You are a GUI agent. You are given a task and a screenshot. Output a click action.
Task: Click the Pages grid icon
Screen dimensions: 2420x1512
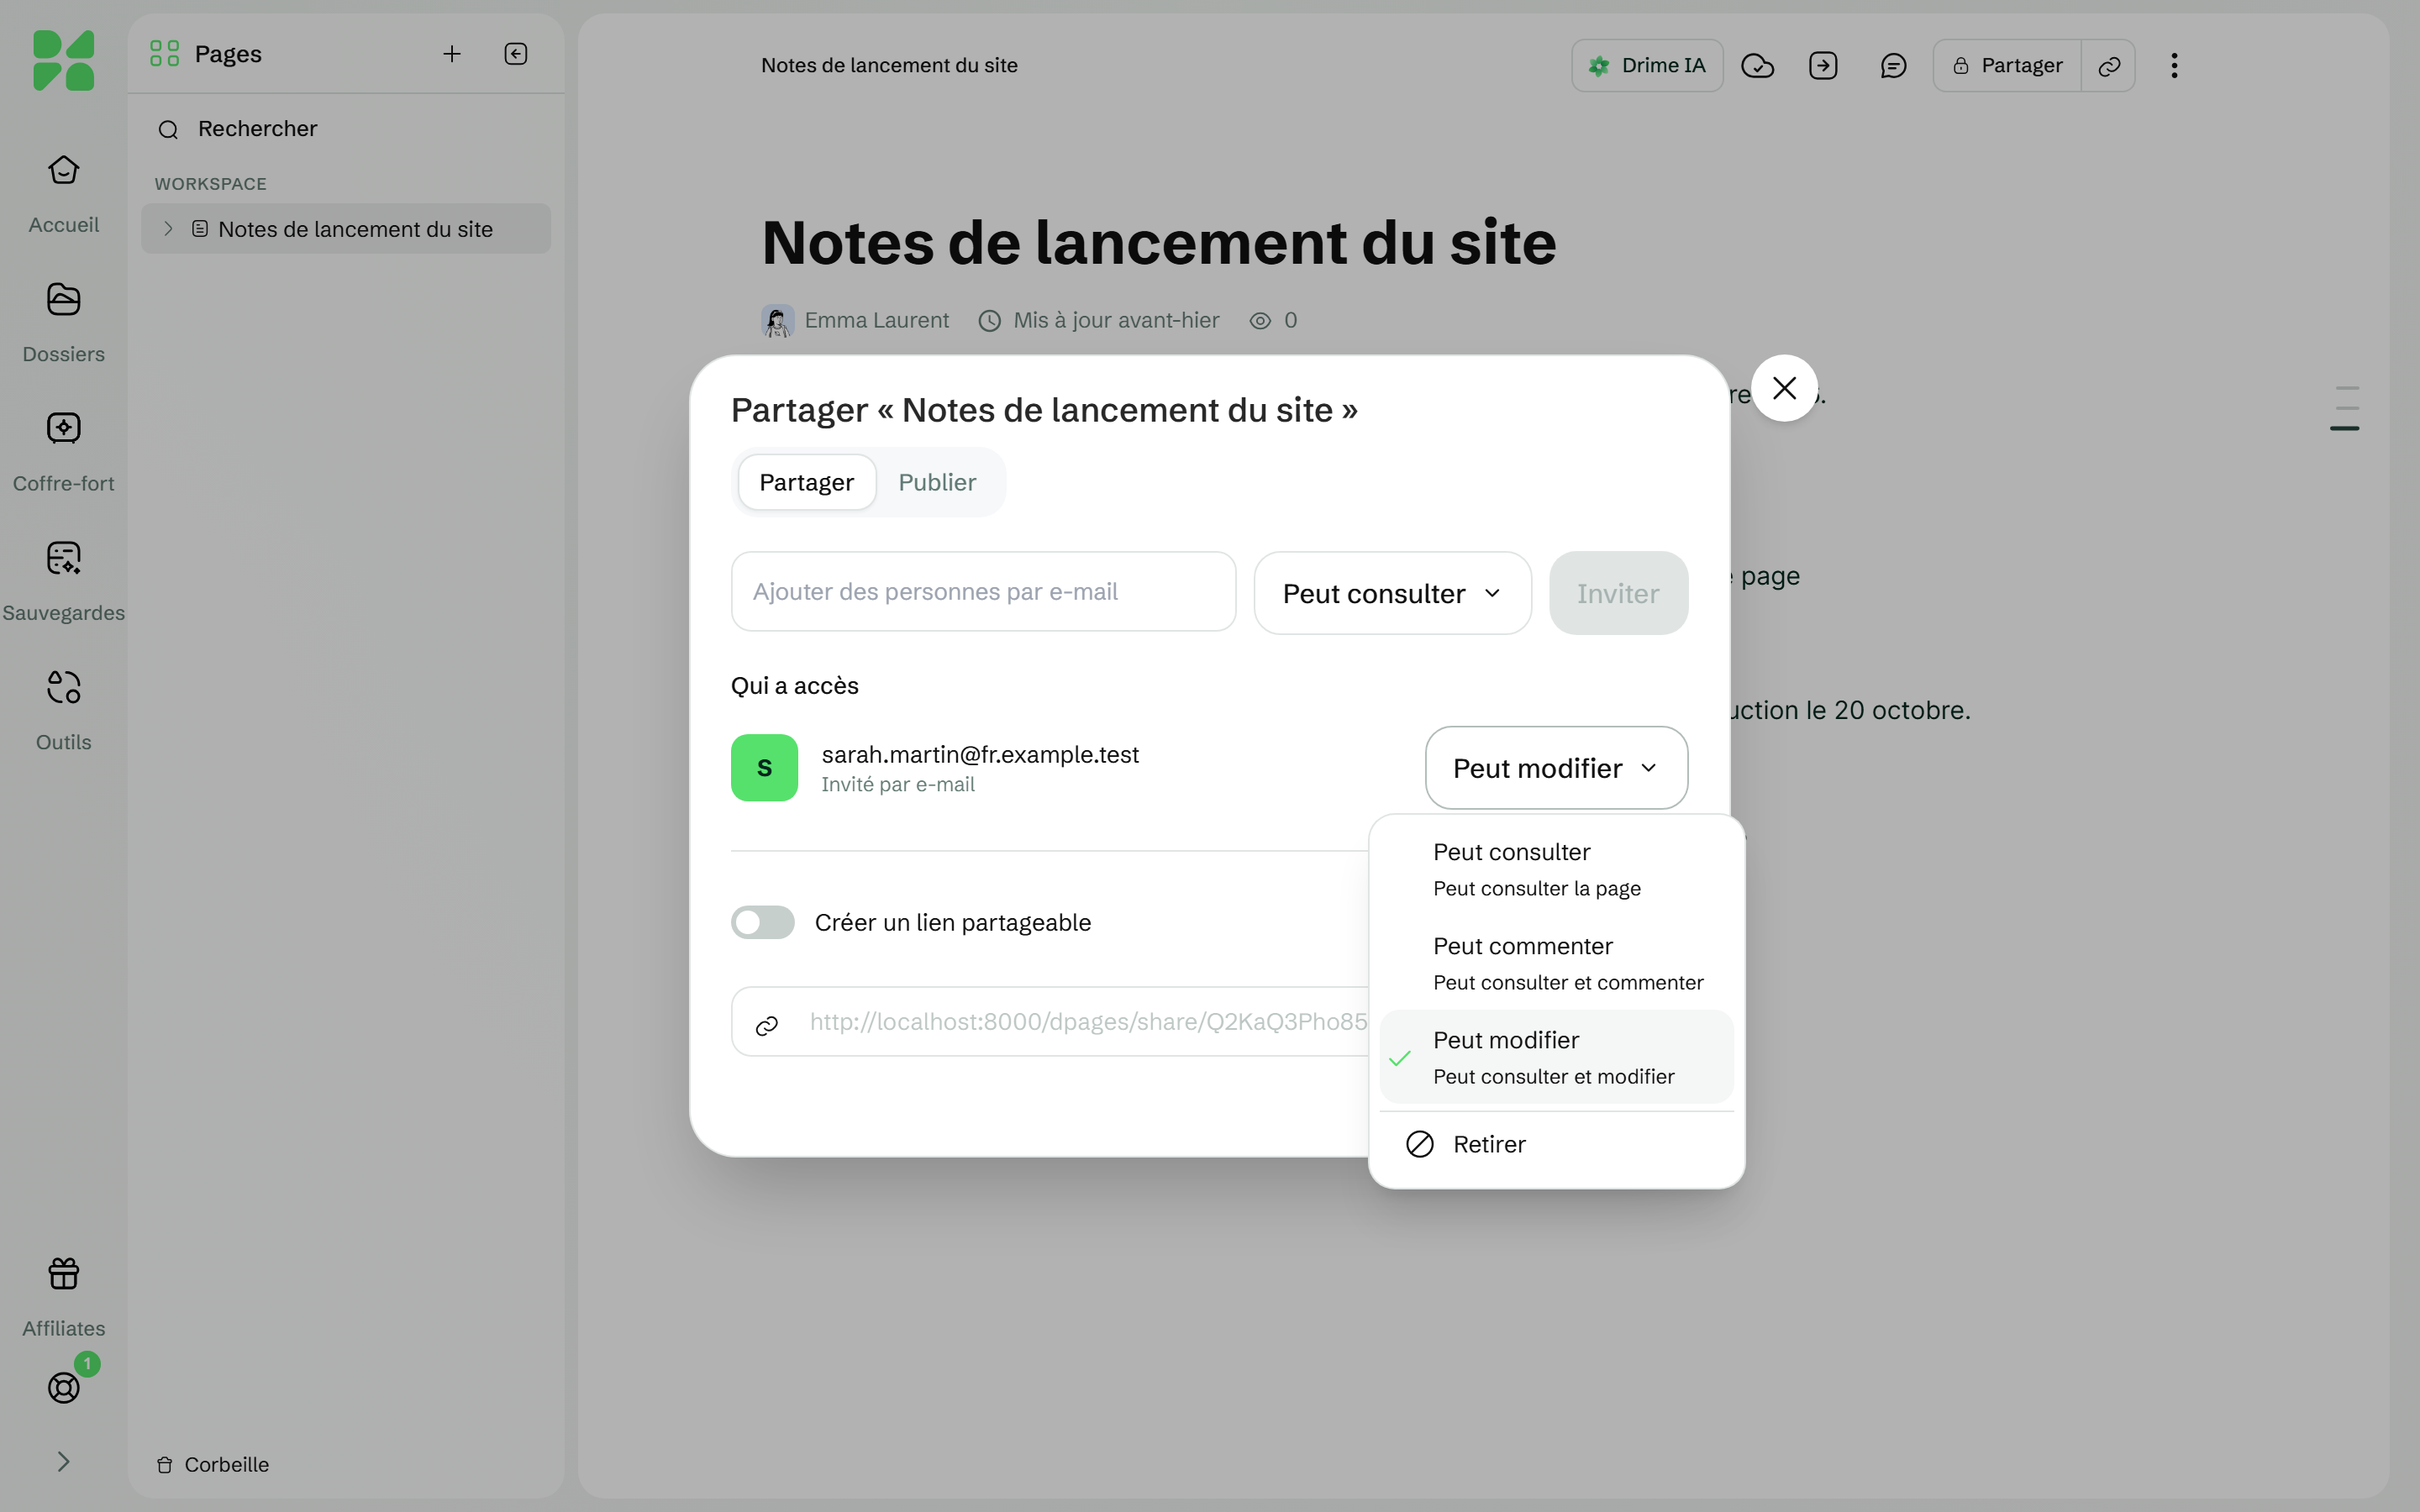(164, 53)
